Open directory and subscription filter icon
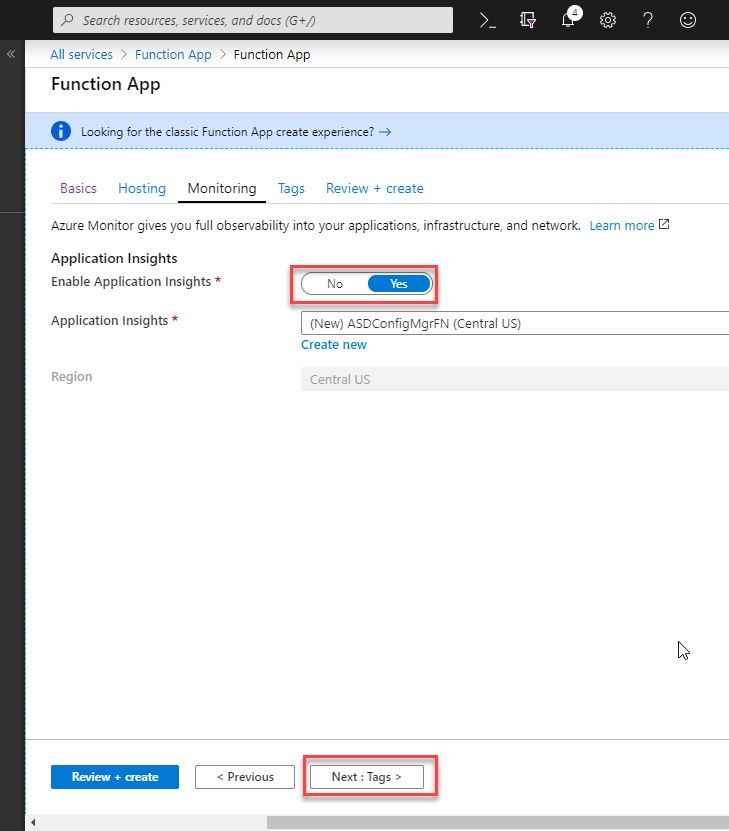The width and height of the screenshot is (729, 831). (528, 20)
